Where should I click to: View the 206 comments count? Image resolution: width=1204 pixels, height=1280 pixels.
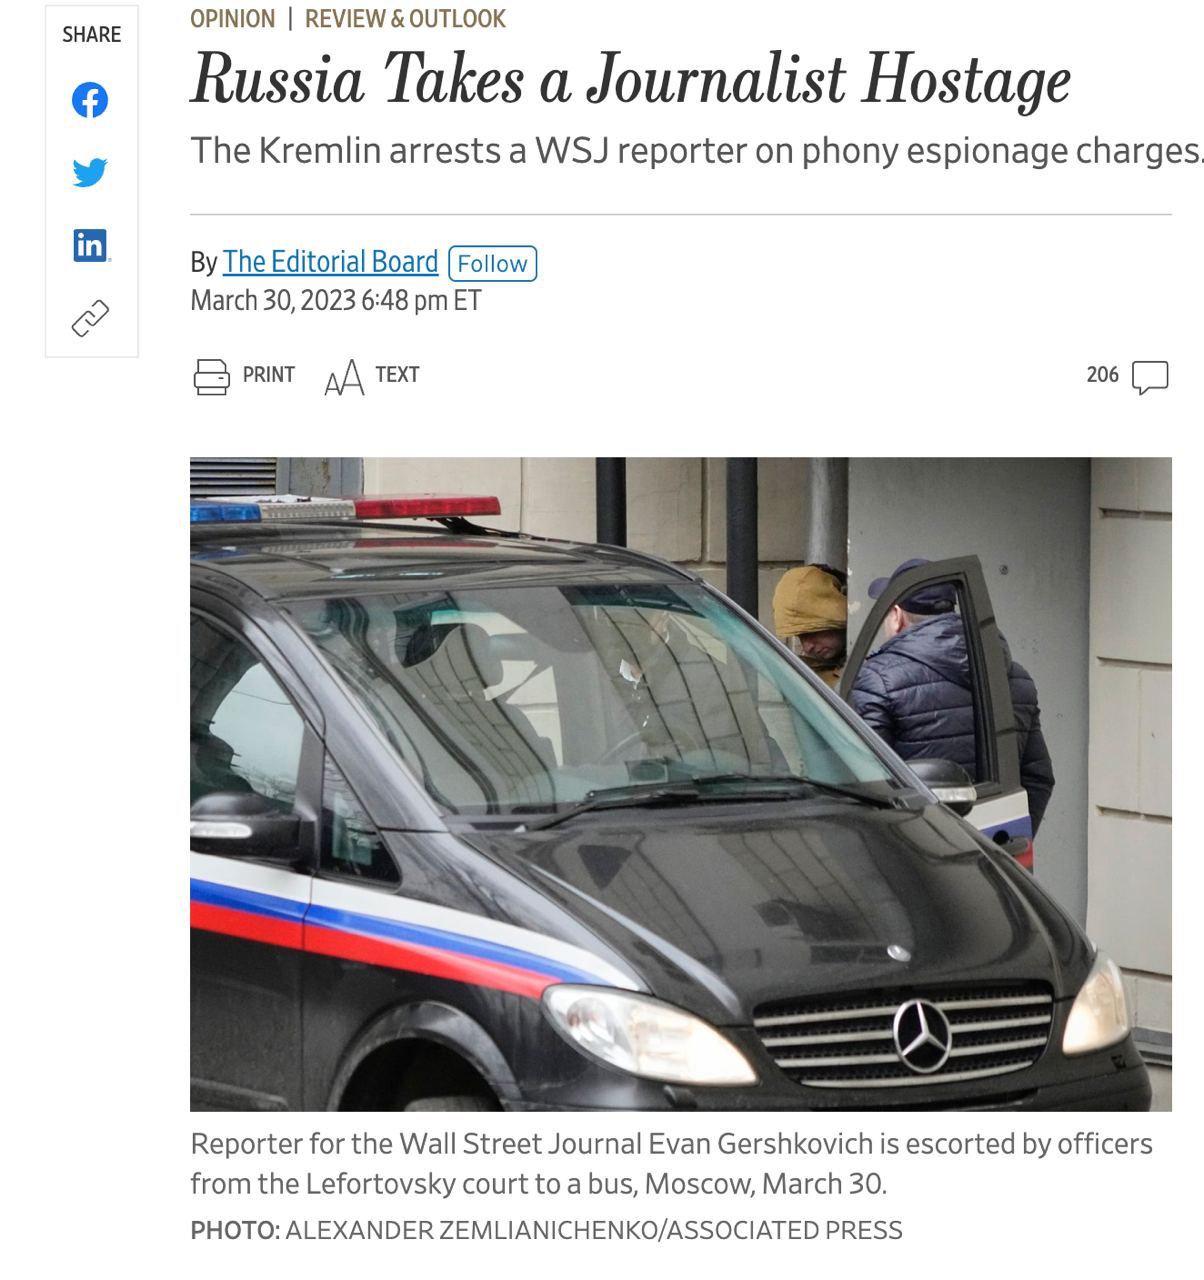[1102, 375]
